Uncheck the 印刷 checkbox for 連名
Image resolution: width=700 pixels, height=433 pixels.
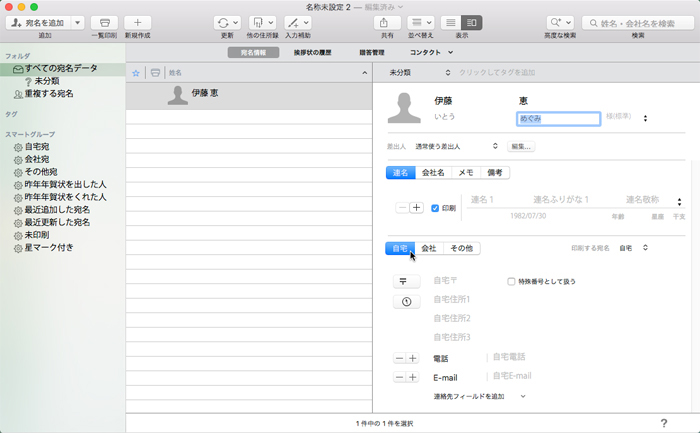coord(435,208)
